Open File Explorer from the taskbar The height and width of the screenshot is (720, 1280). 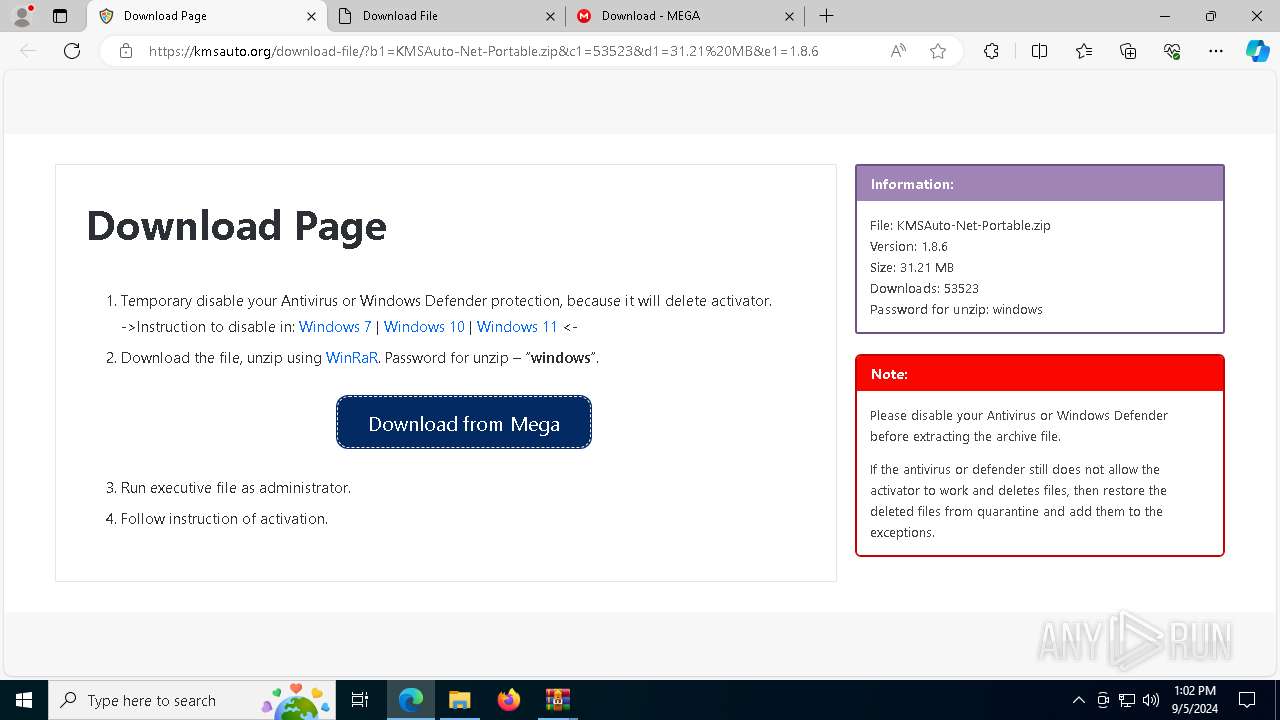(x=459, y=700)
